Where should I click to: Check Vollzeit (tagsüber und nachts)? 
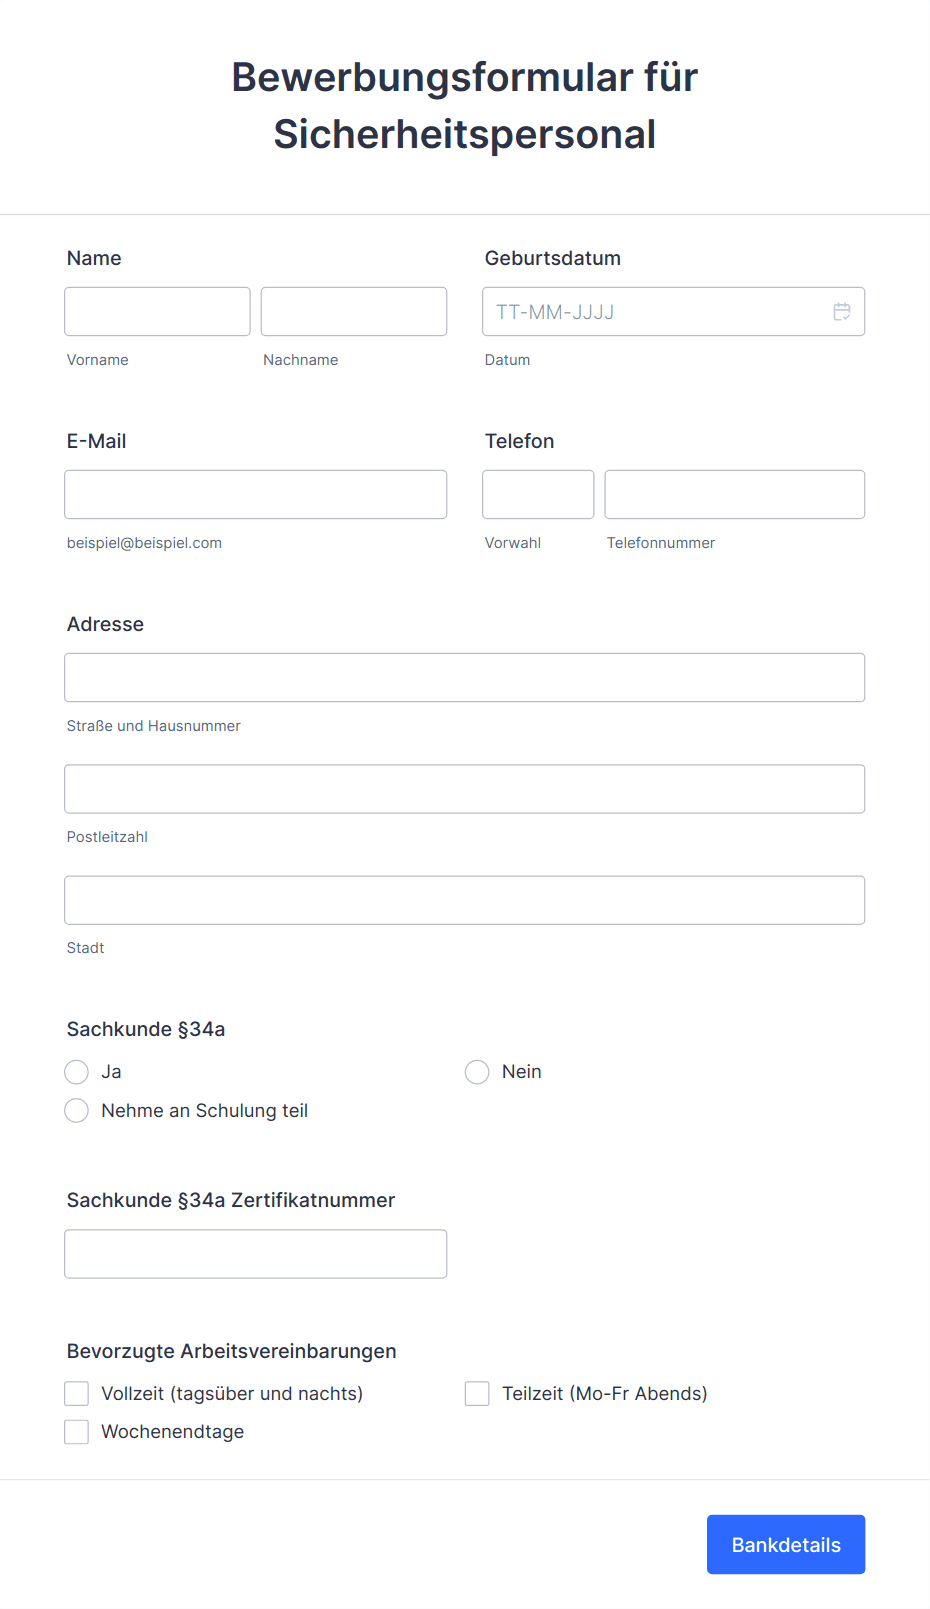[77, 1394]
